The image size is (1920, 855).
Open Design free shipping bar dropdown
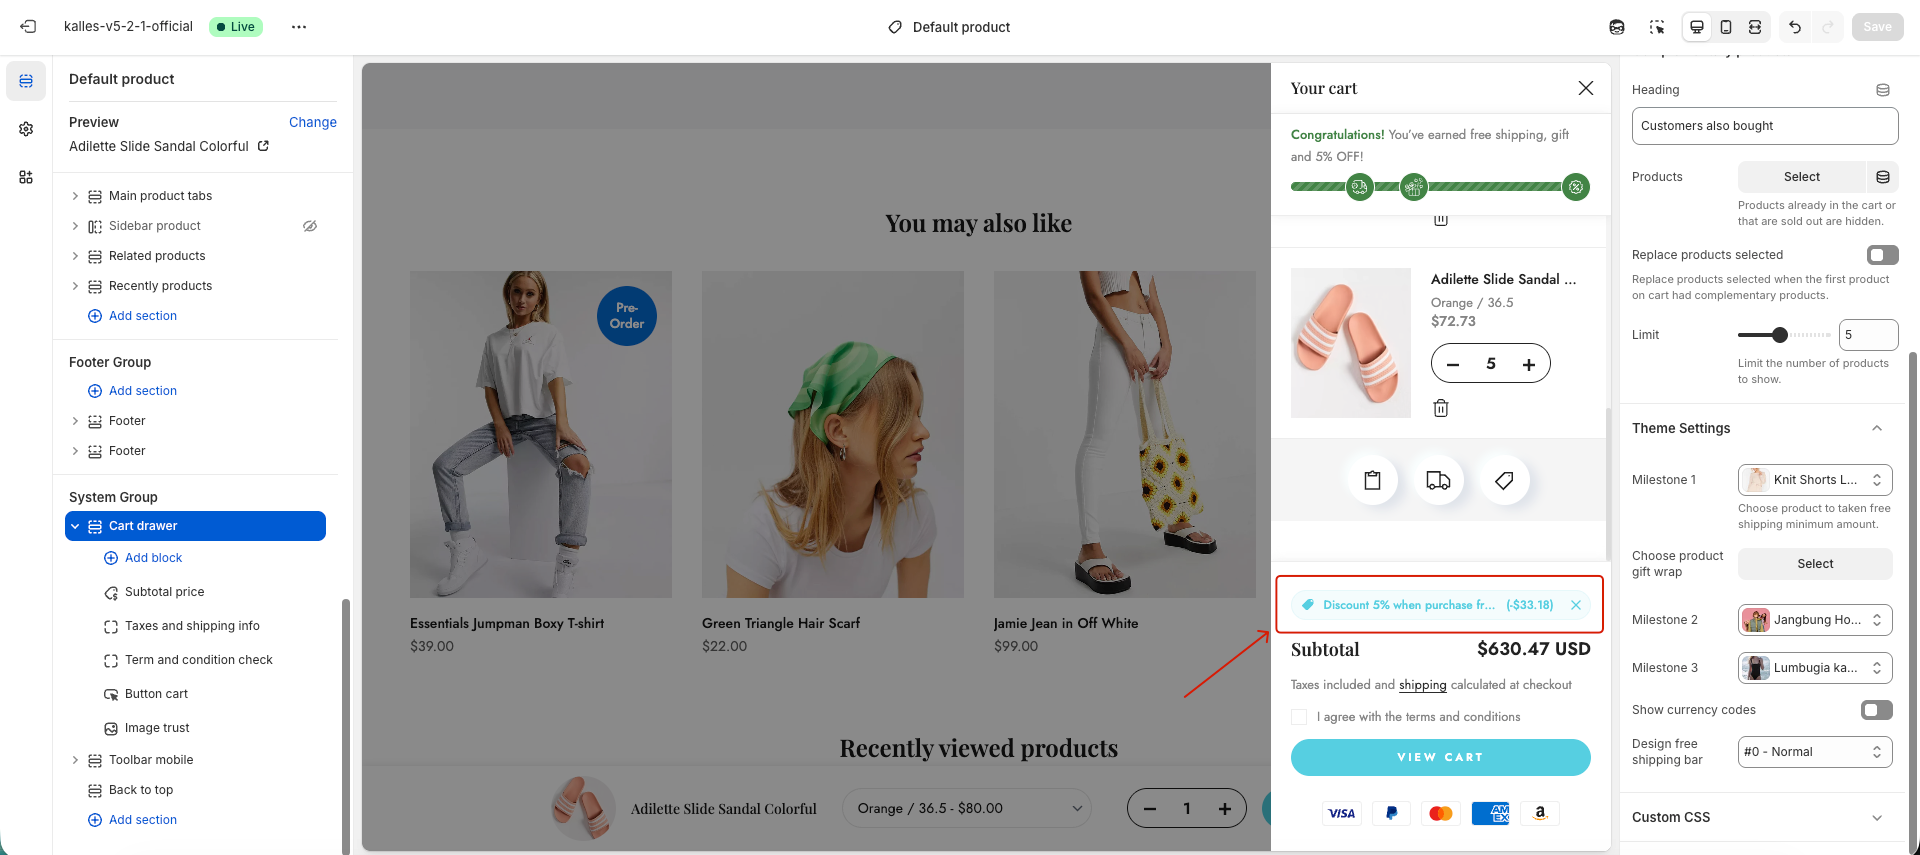(x=1815, y=752)
